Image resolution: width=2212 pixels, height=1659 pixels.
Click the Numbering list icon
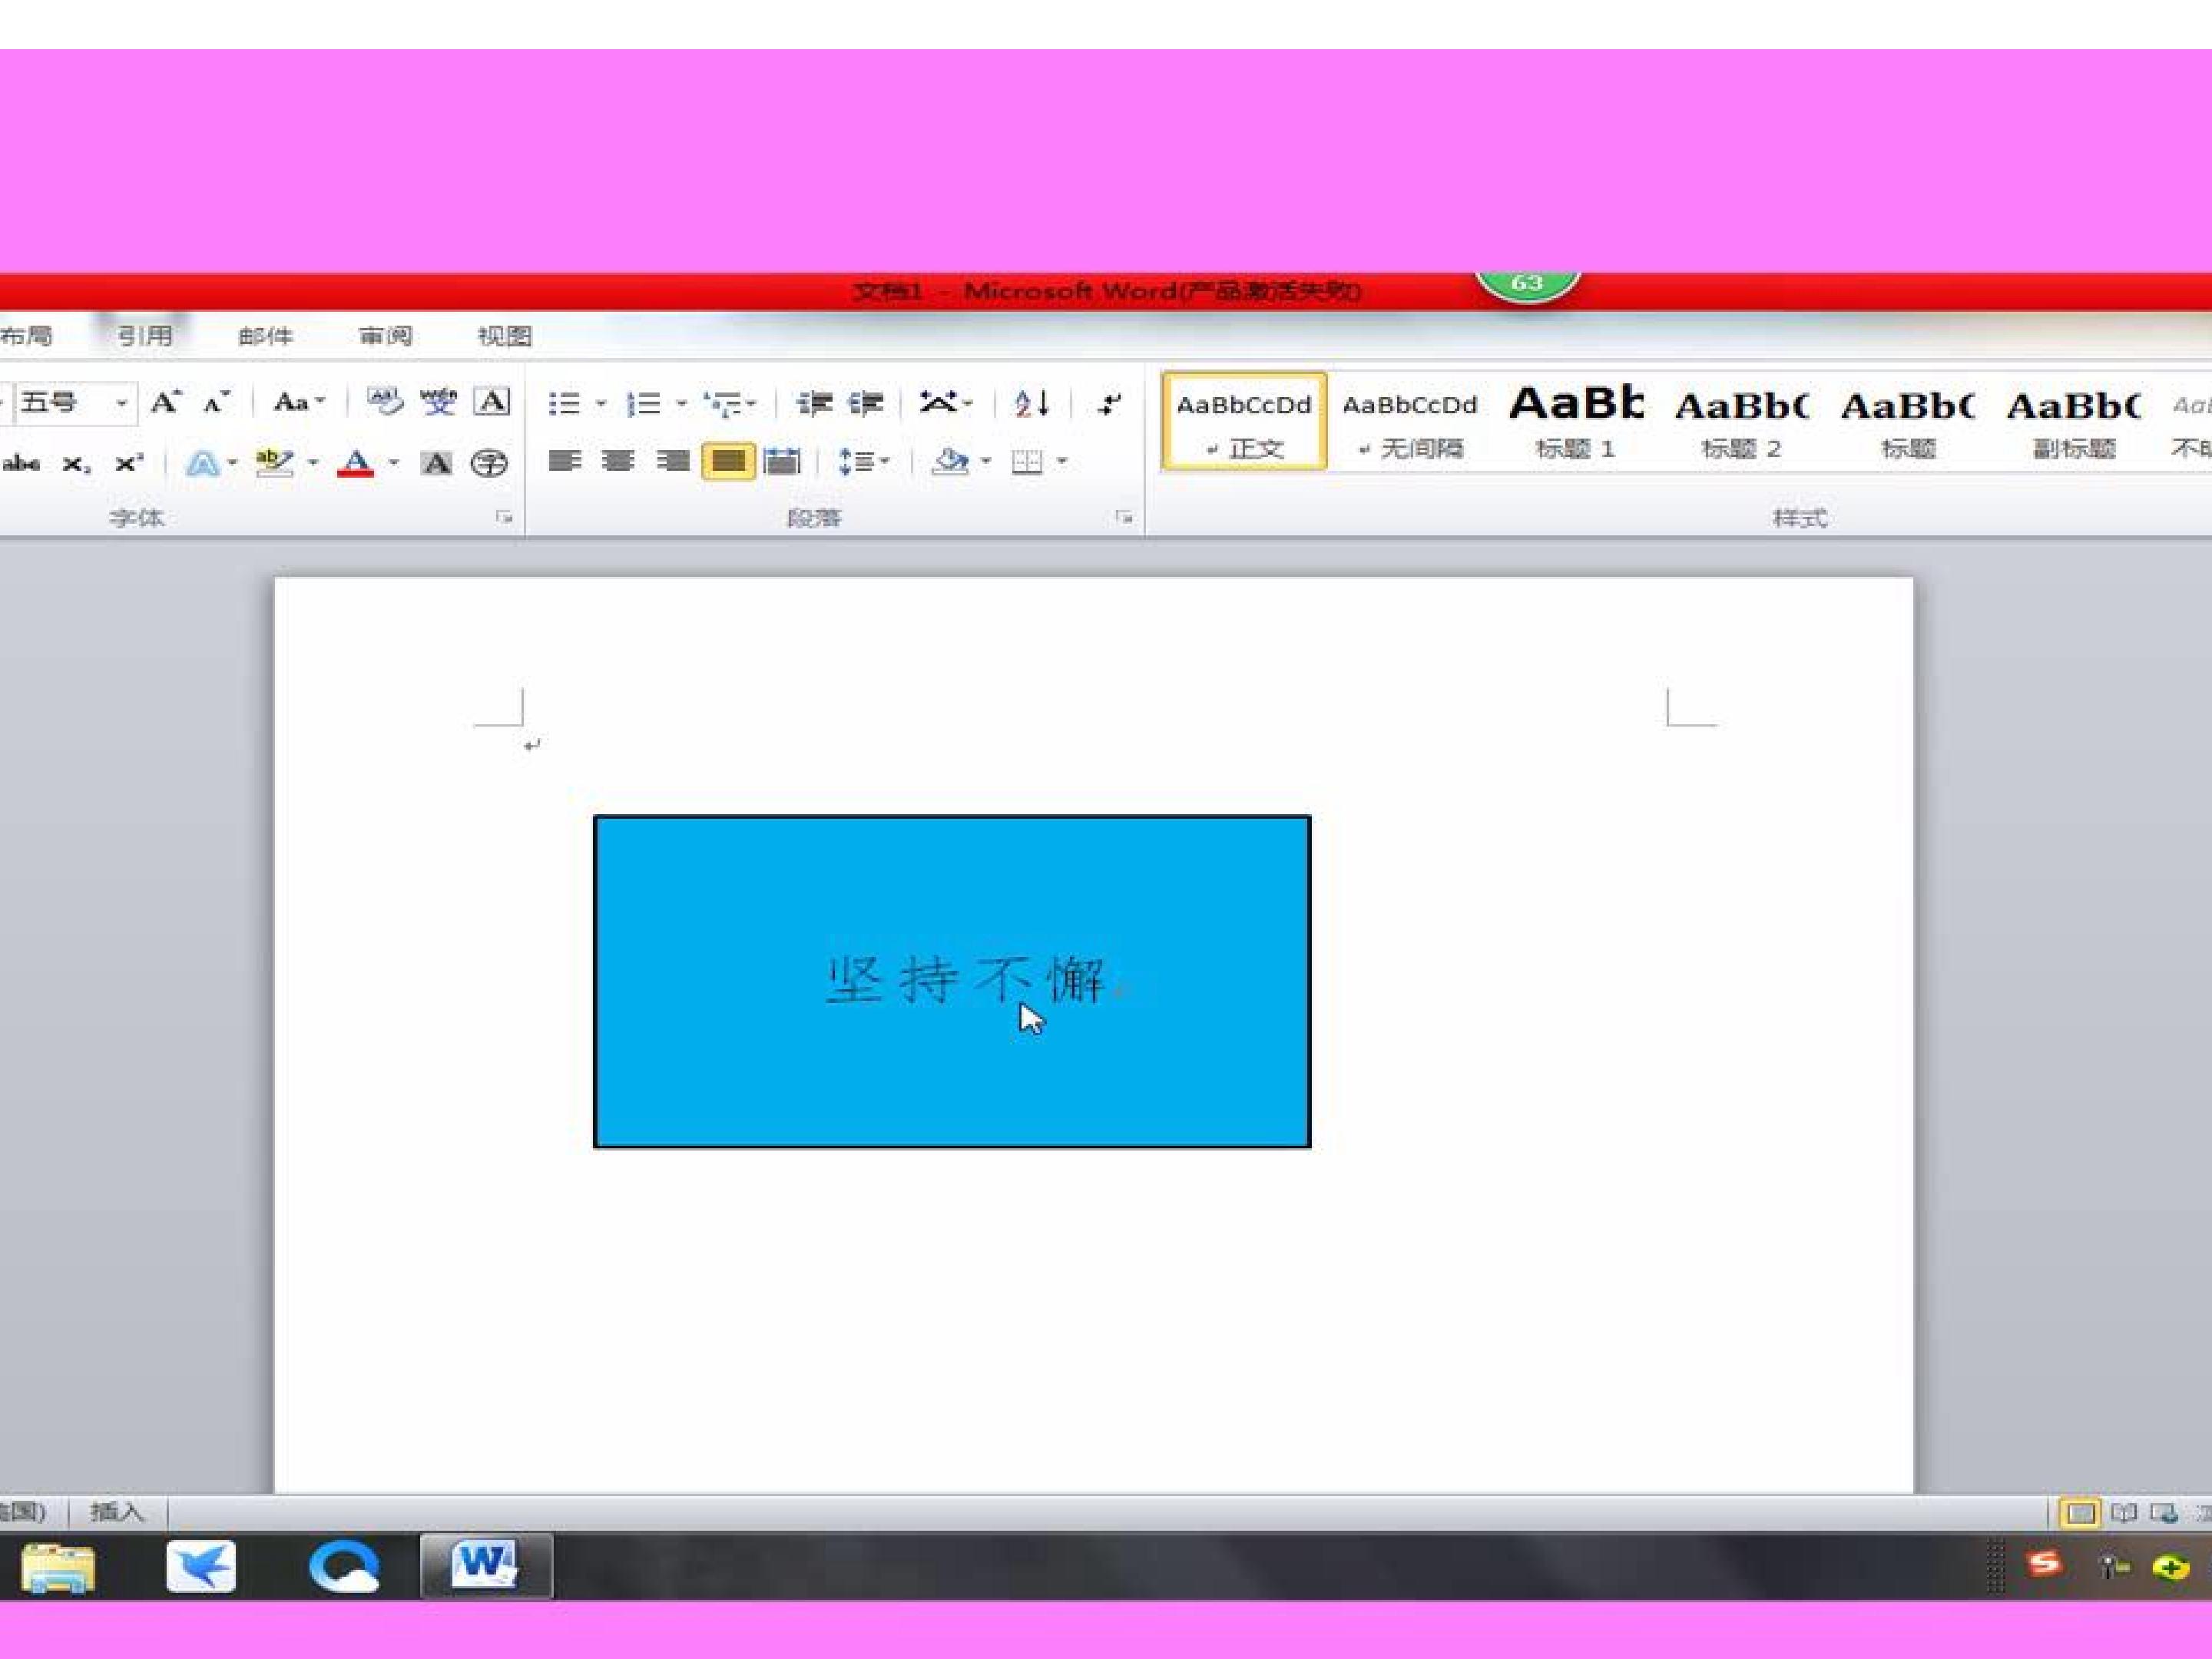[643, 404]
